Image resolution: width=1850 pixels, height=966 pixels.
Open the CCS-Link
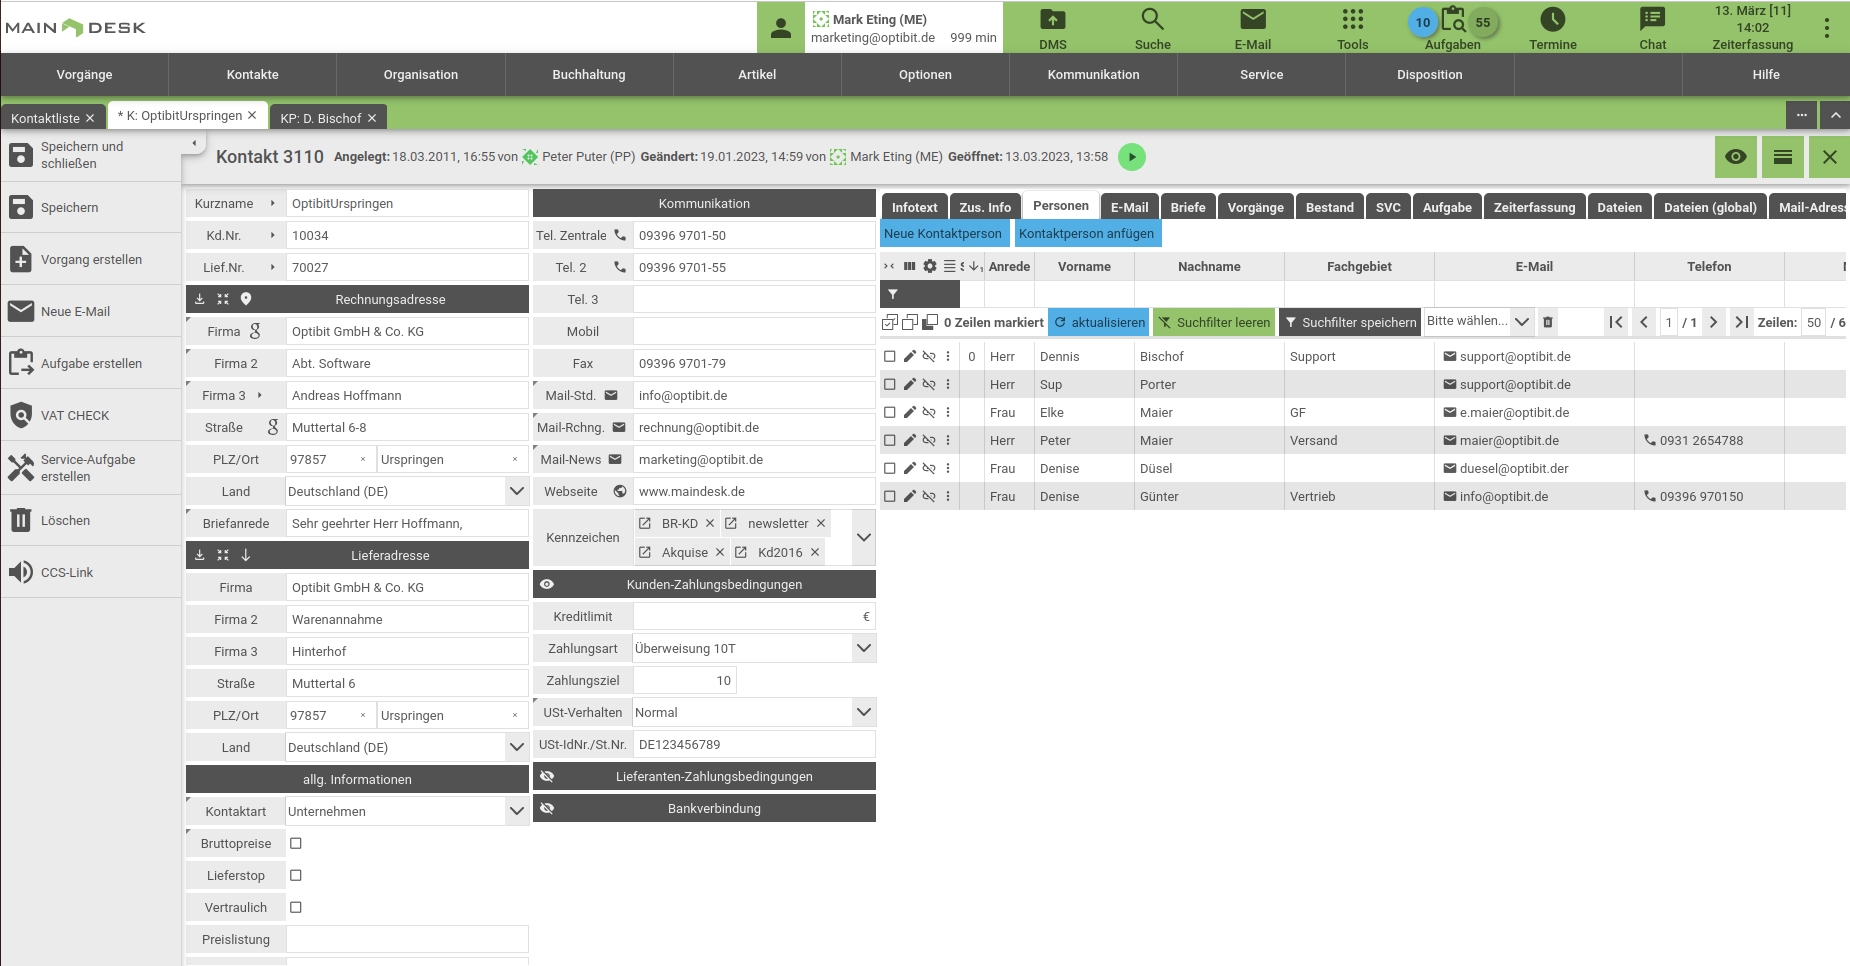[x=91, y=573]
